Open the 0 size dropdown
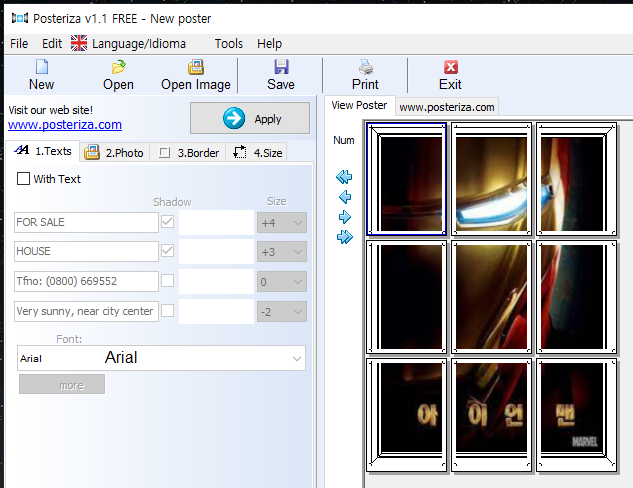The image size is (633, 488). [282, 282]
